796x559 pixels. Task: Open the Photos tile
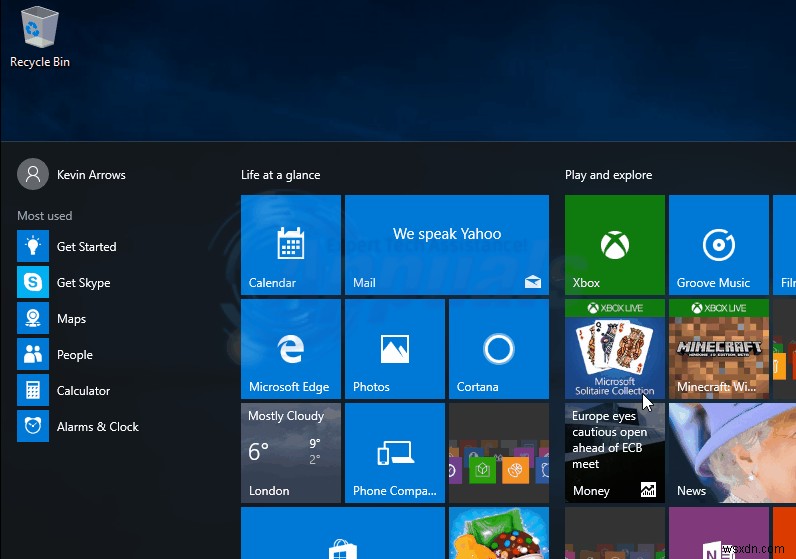395,349
